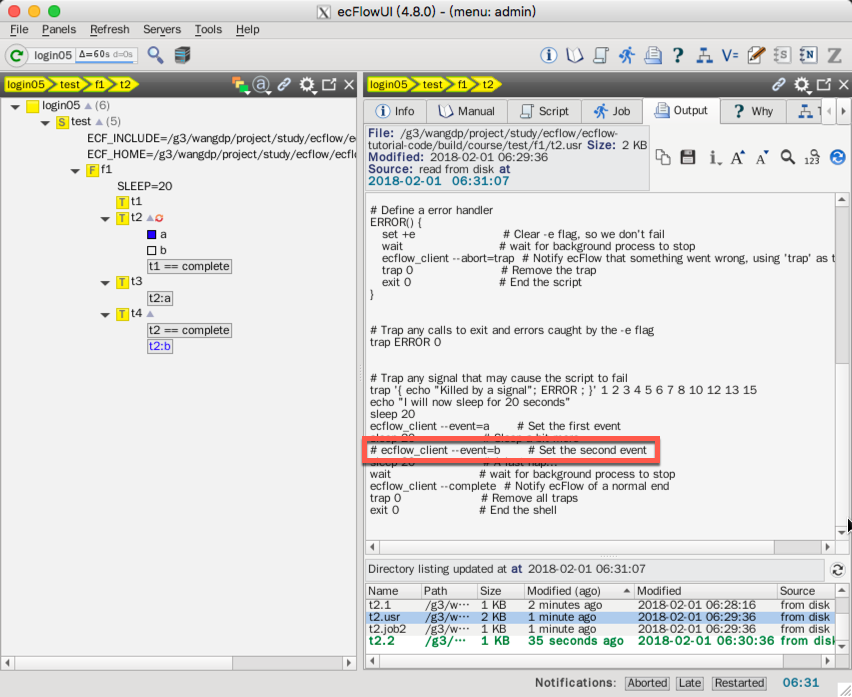852x697 pixels.
Task: Open the server manager icon
Action: [x=183, y=55]
